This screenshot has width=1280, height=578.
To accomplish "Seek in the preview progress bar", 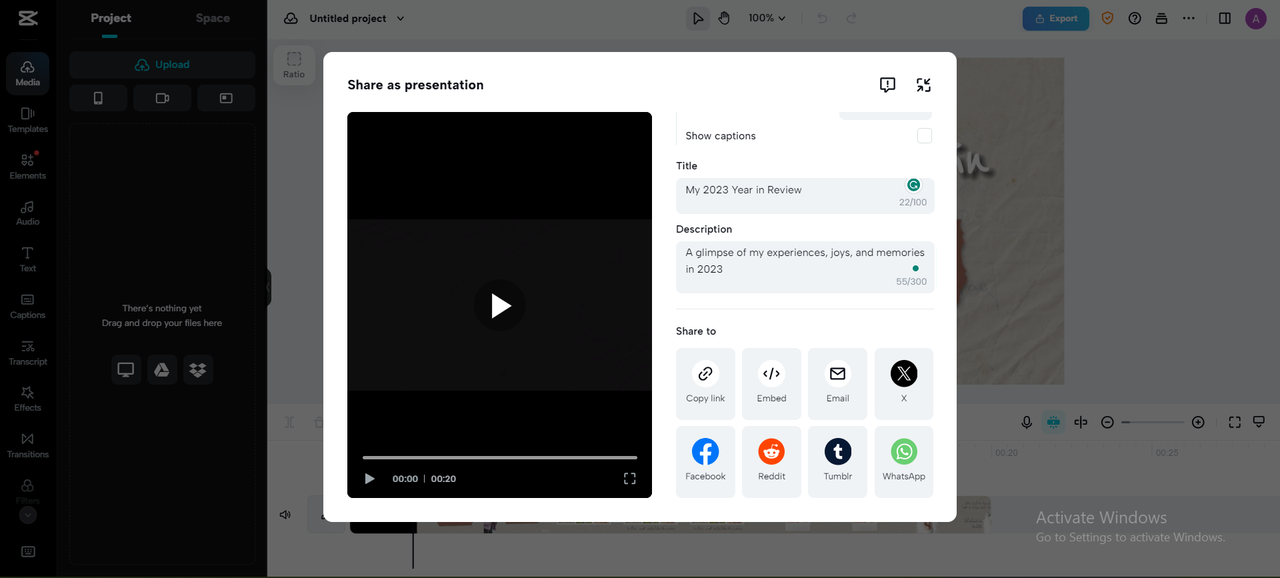I will click(x=500, y=457).
